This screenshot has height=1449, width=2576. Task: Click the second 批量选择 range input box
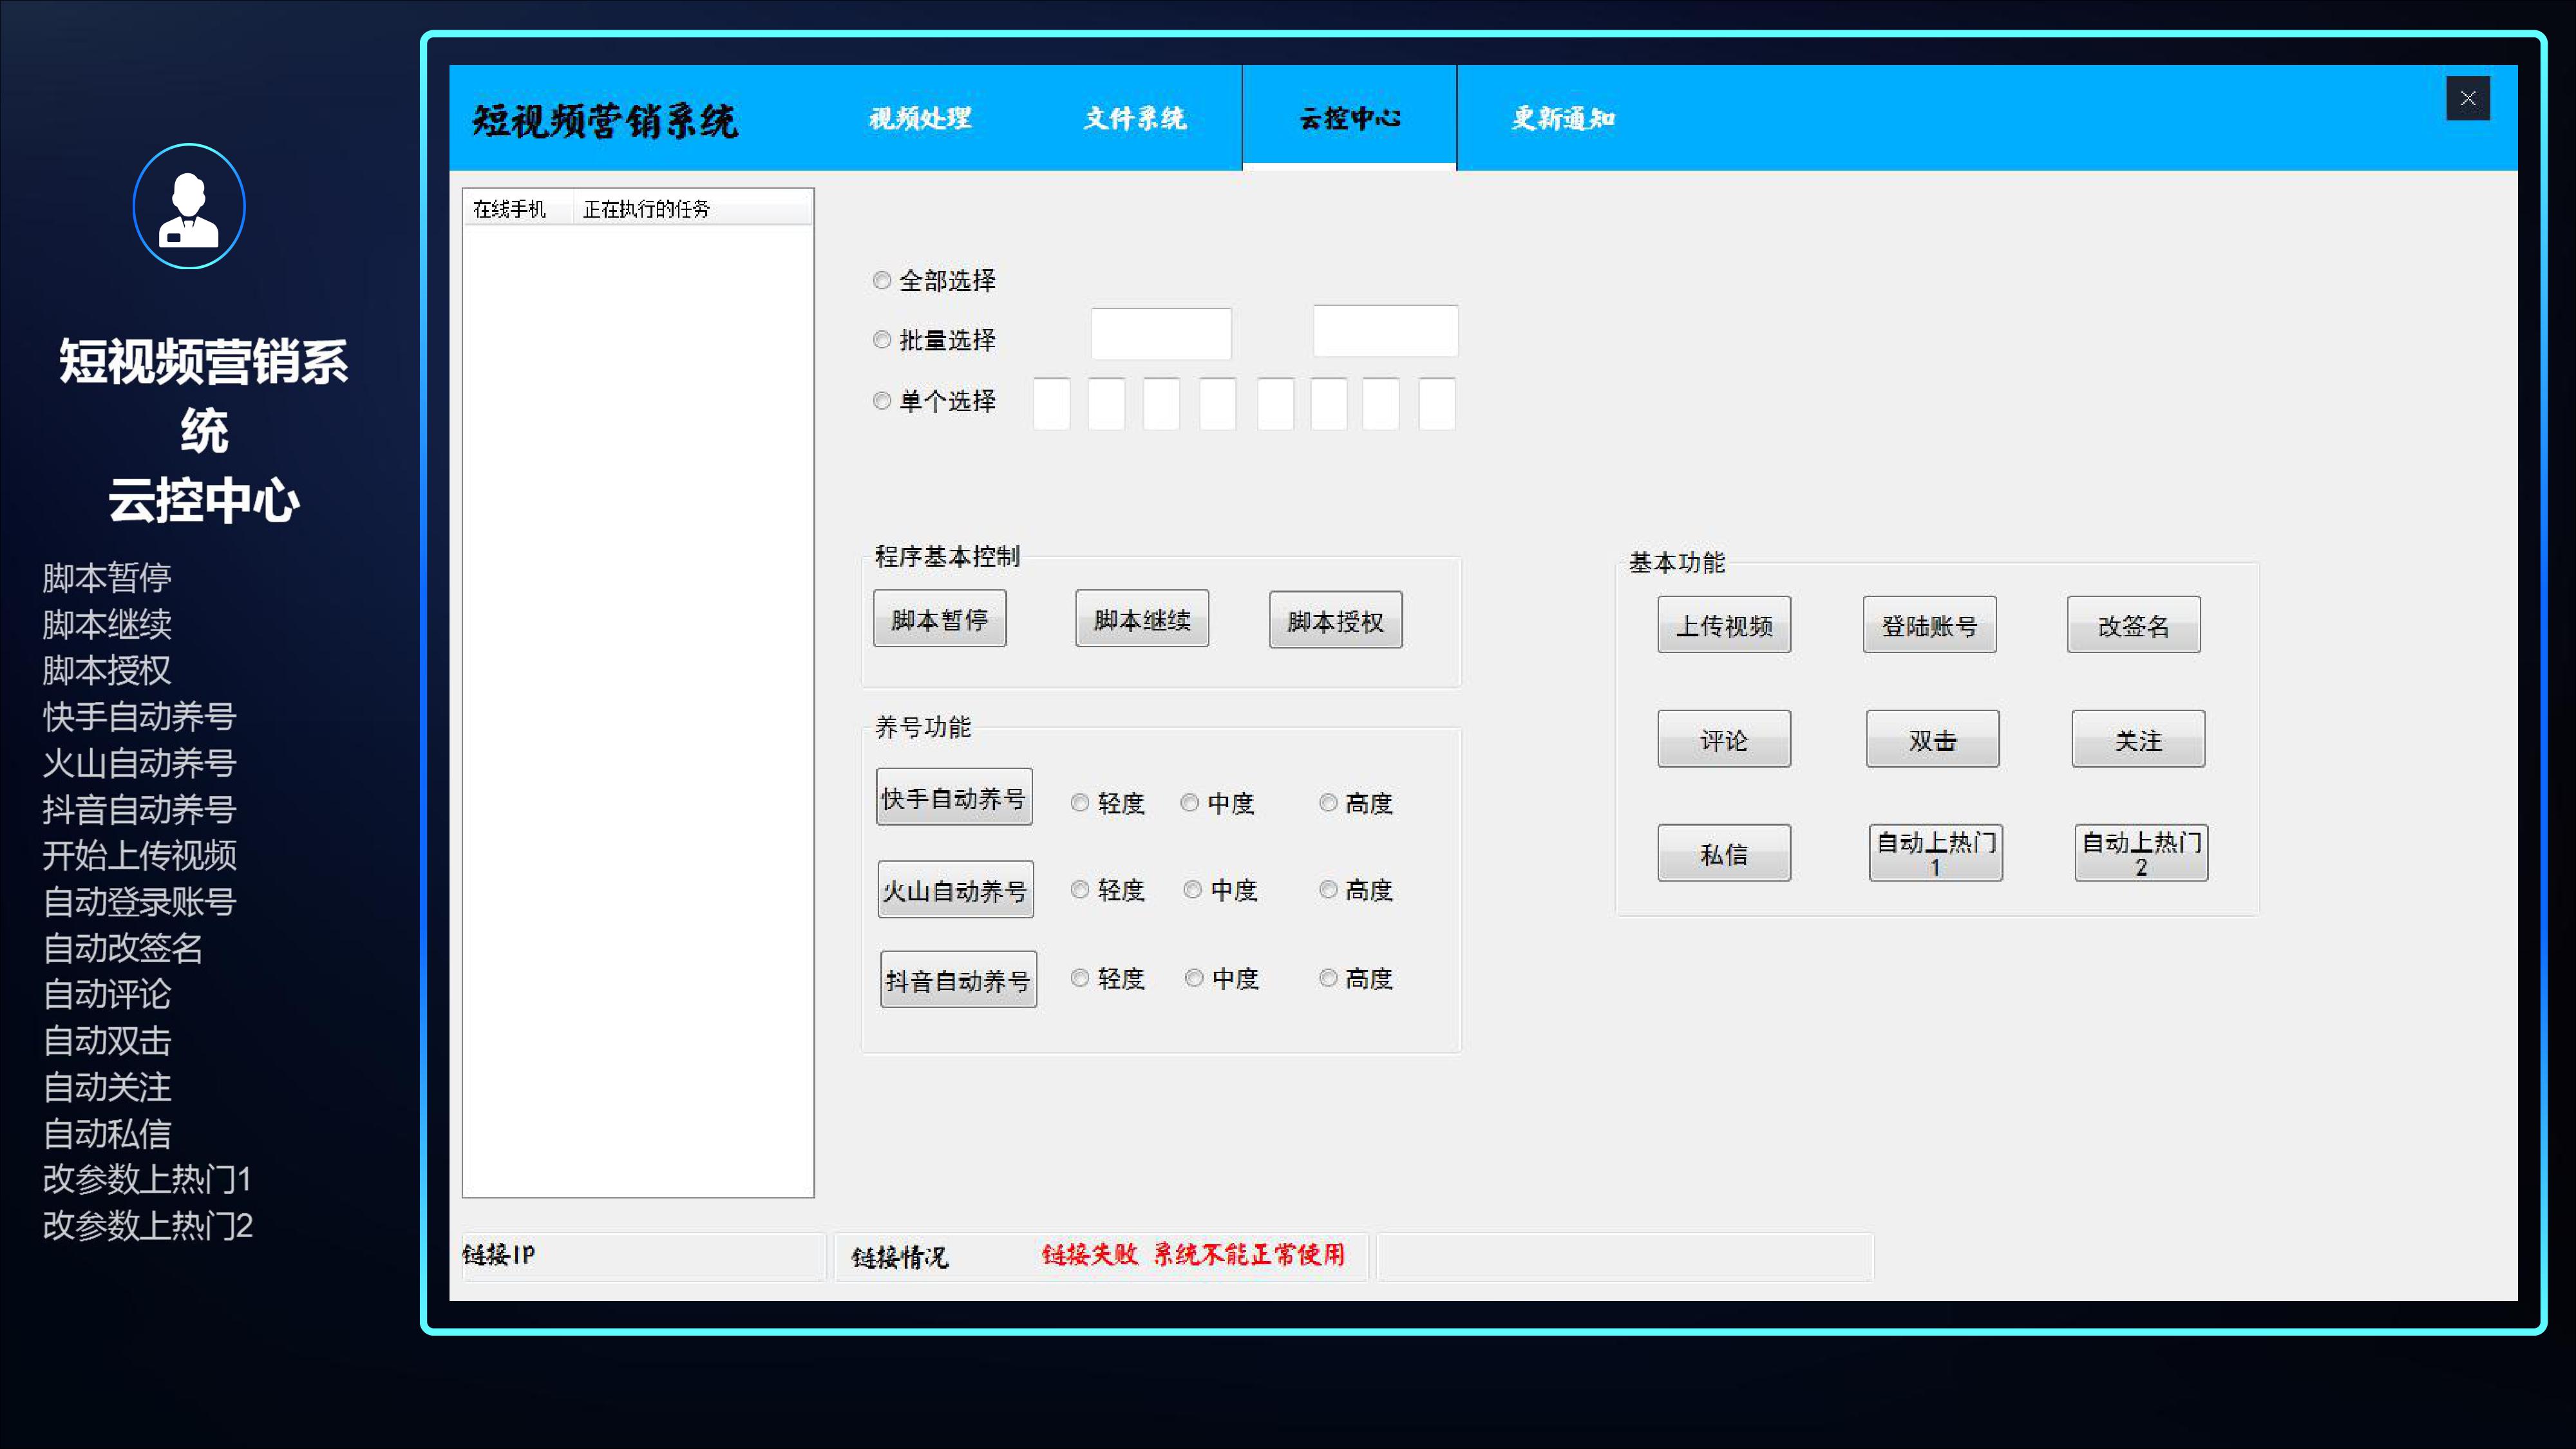1385,331
